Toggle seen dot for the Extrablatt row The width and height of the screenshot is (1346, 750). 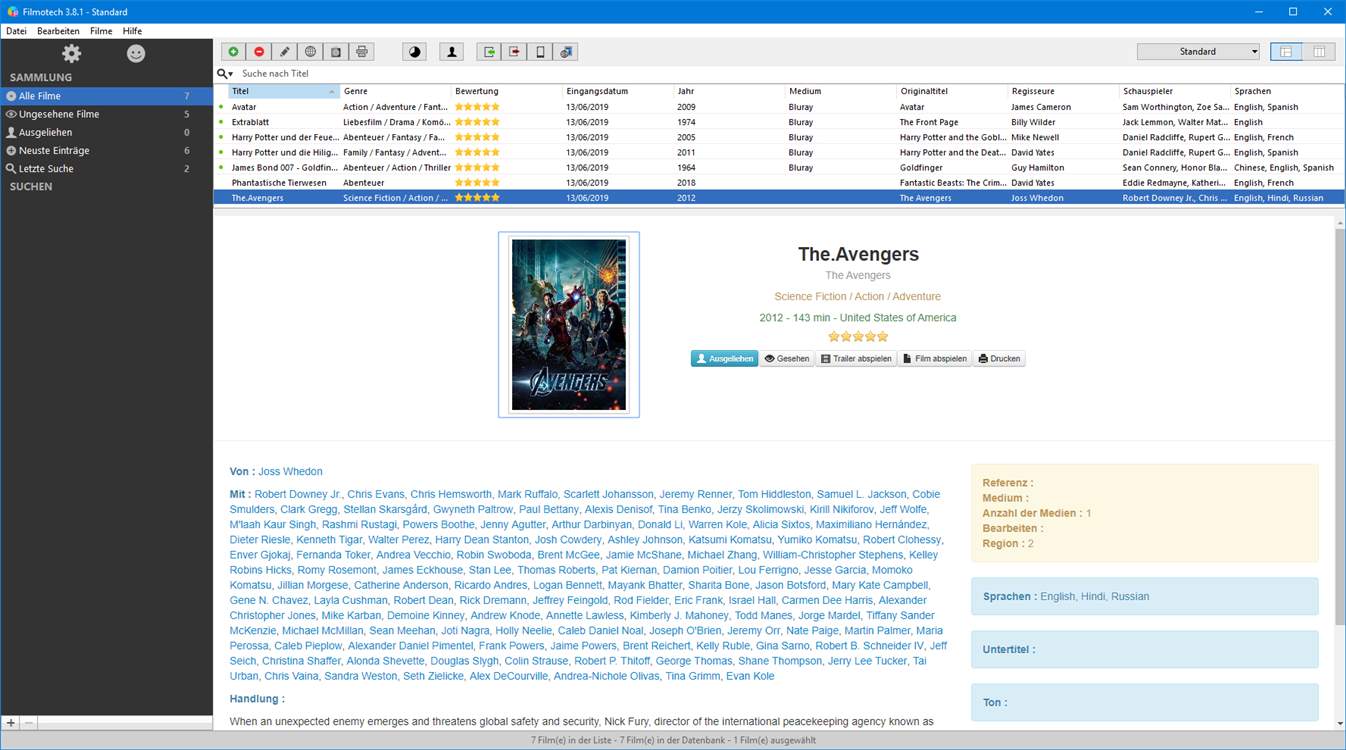coord(221,122)
